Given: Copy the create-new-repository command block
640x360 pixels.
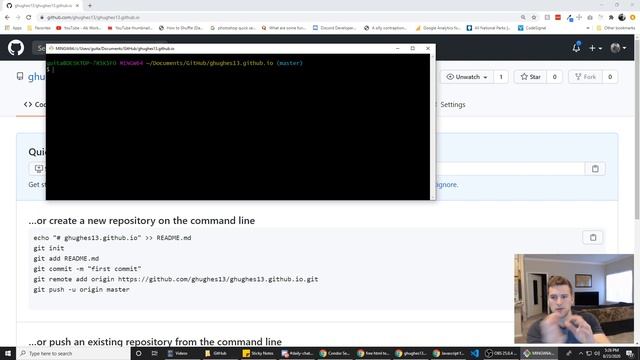Looking at the screenshot, I should click(x=593, y=238).
